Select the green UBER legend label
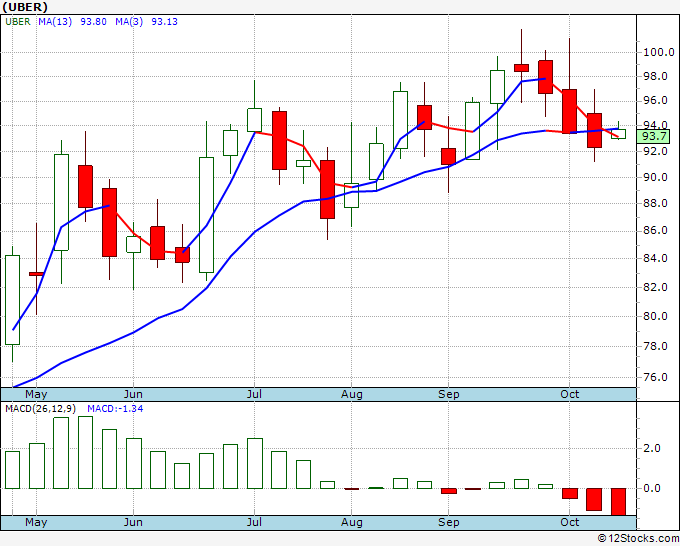 click(x=18, y=22)
